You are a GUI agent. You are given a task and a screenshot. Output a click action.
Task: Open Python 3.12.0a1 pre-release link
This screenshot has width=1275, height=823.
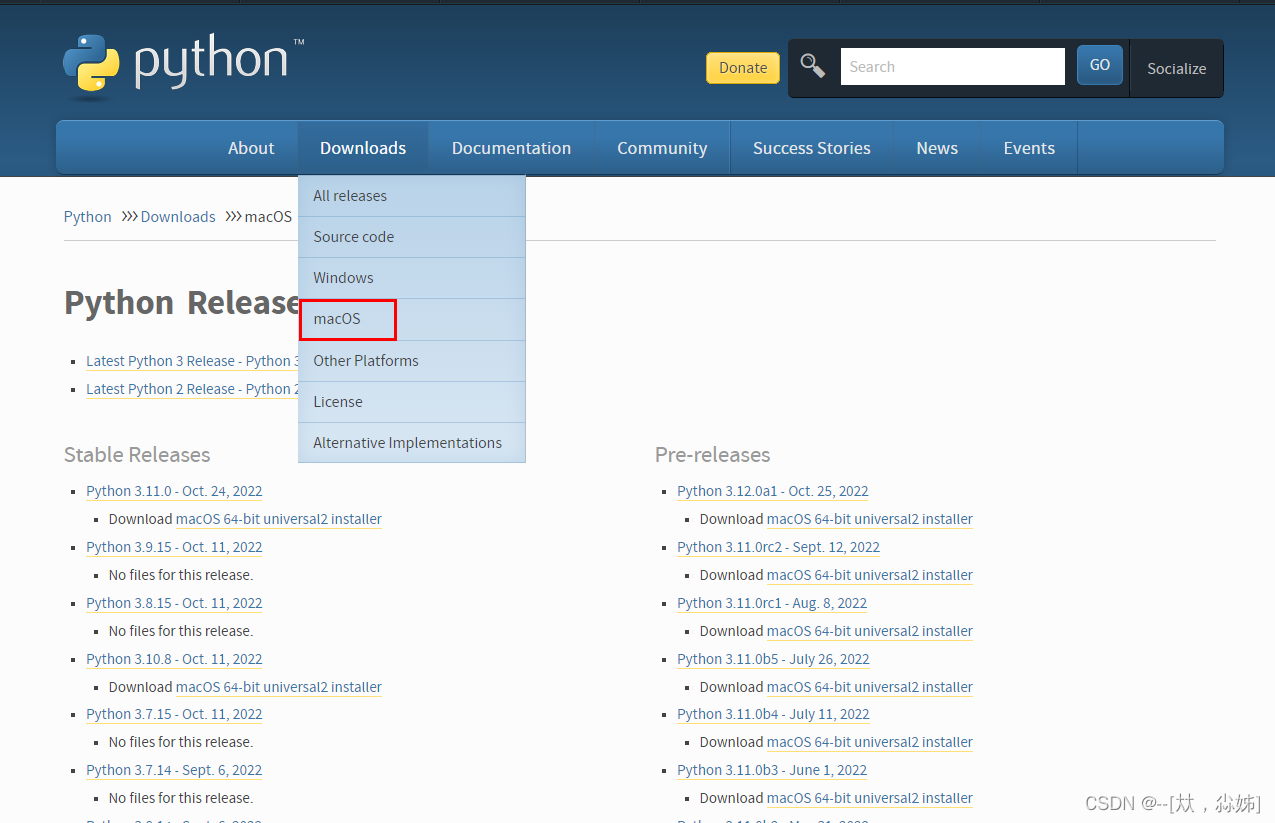(773, 491)
